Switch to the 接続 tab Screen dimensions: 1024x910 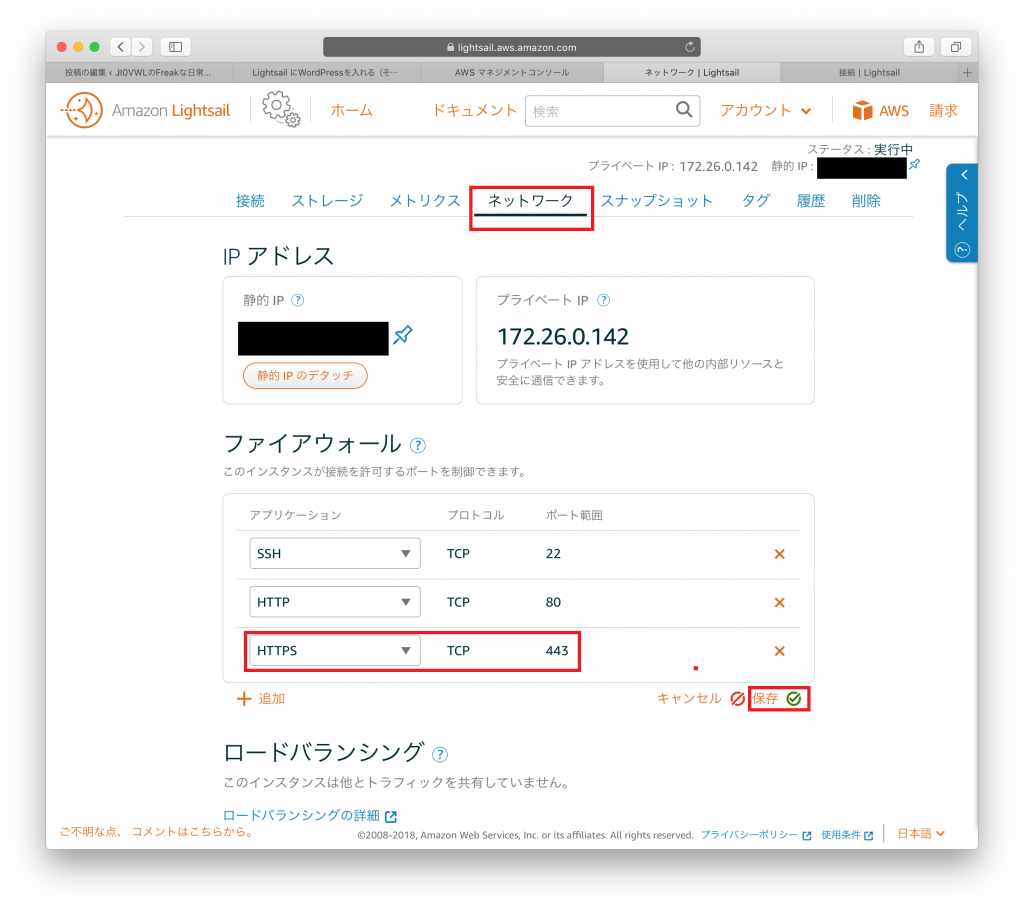tap(250, 201)
